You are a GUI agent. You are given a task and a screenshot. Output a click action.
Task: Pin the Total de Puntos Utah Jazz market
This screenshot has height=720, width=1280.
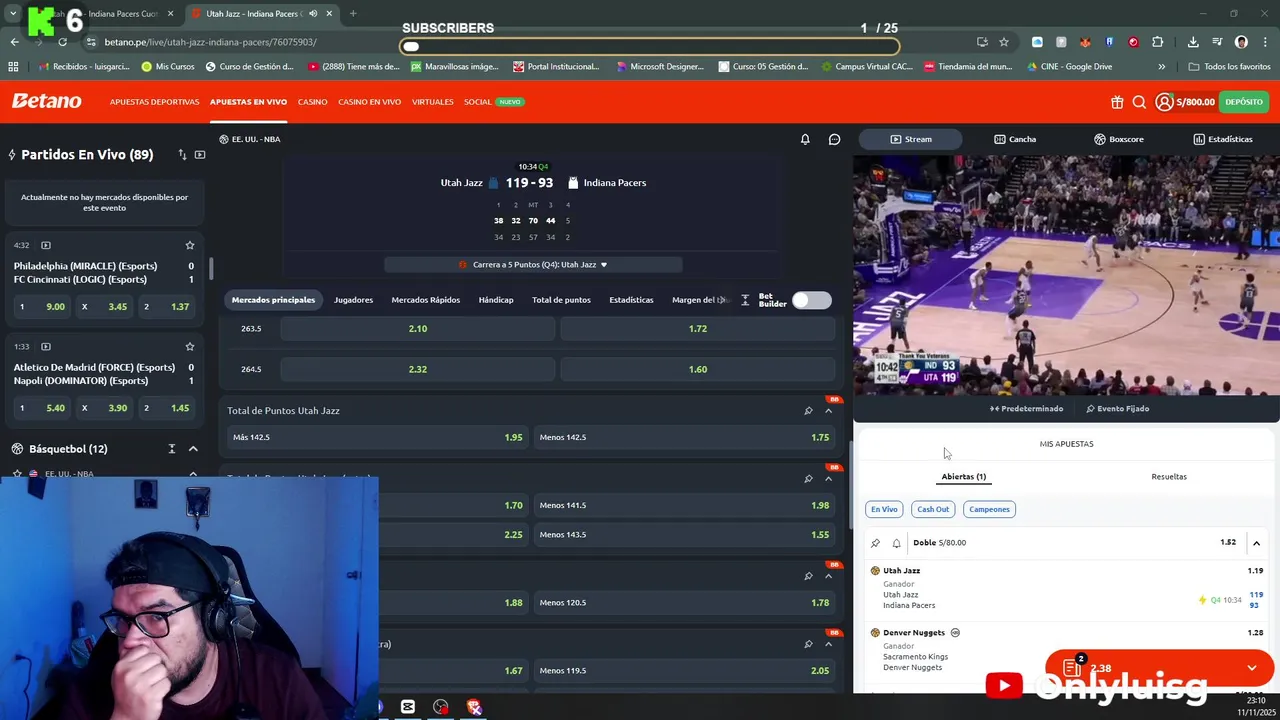click(x=808, y=411)
